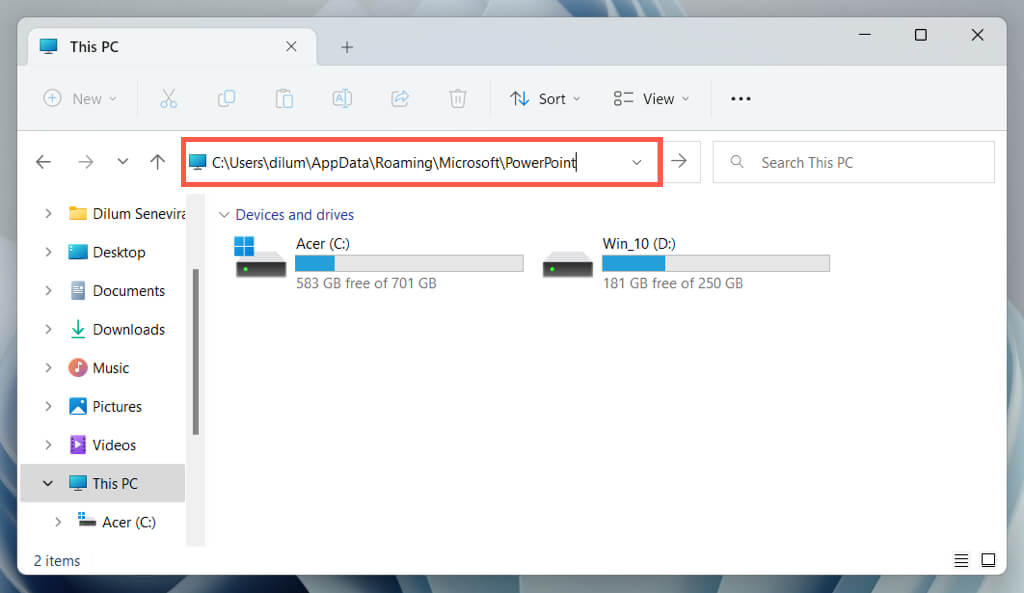Open the Sort menu

[x=545, y=99]
